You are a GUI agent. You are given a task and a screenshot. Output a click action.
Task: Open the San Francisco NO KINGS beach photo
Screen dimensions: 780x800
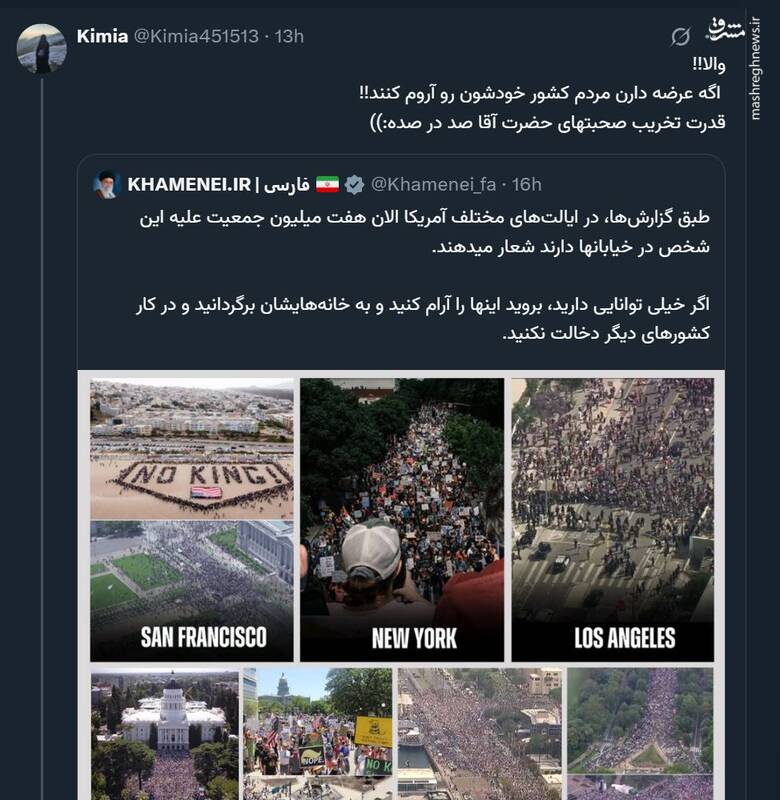pos(192,449)
